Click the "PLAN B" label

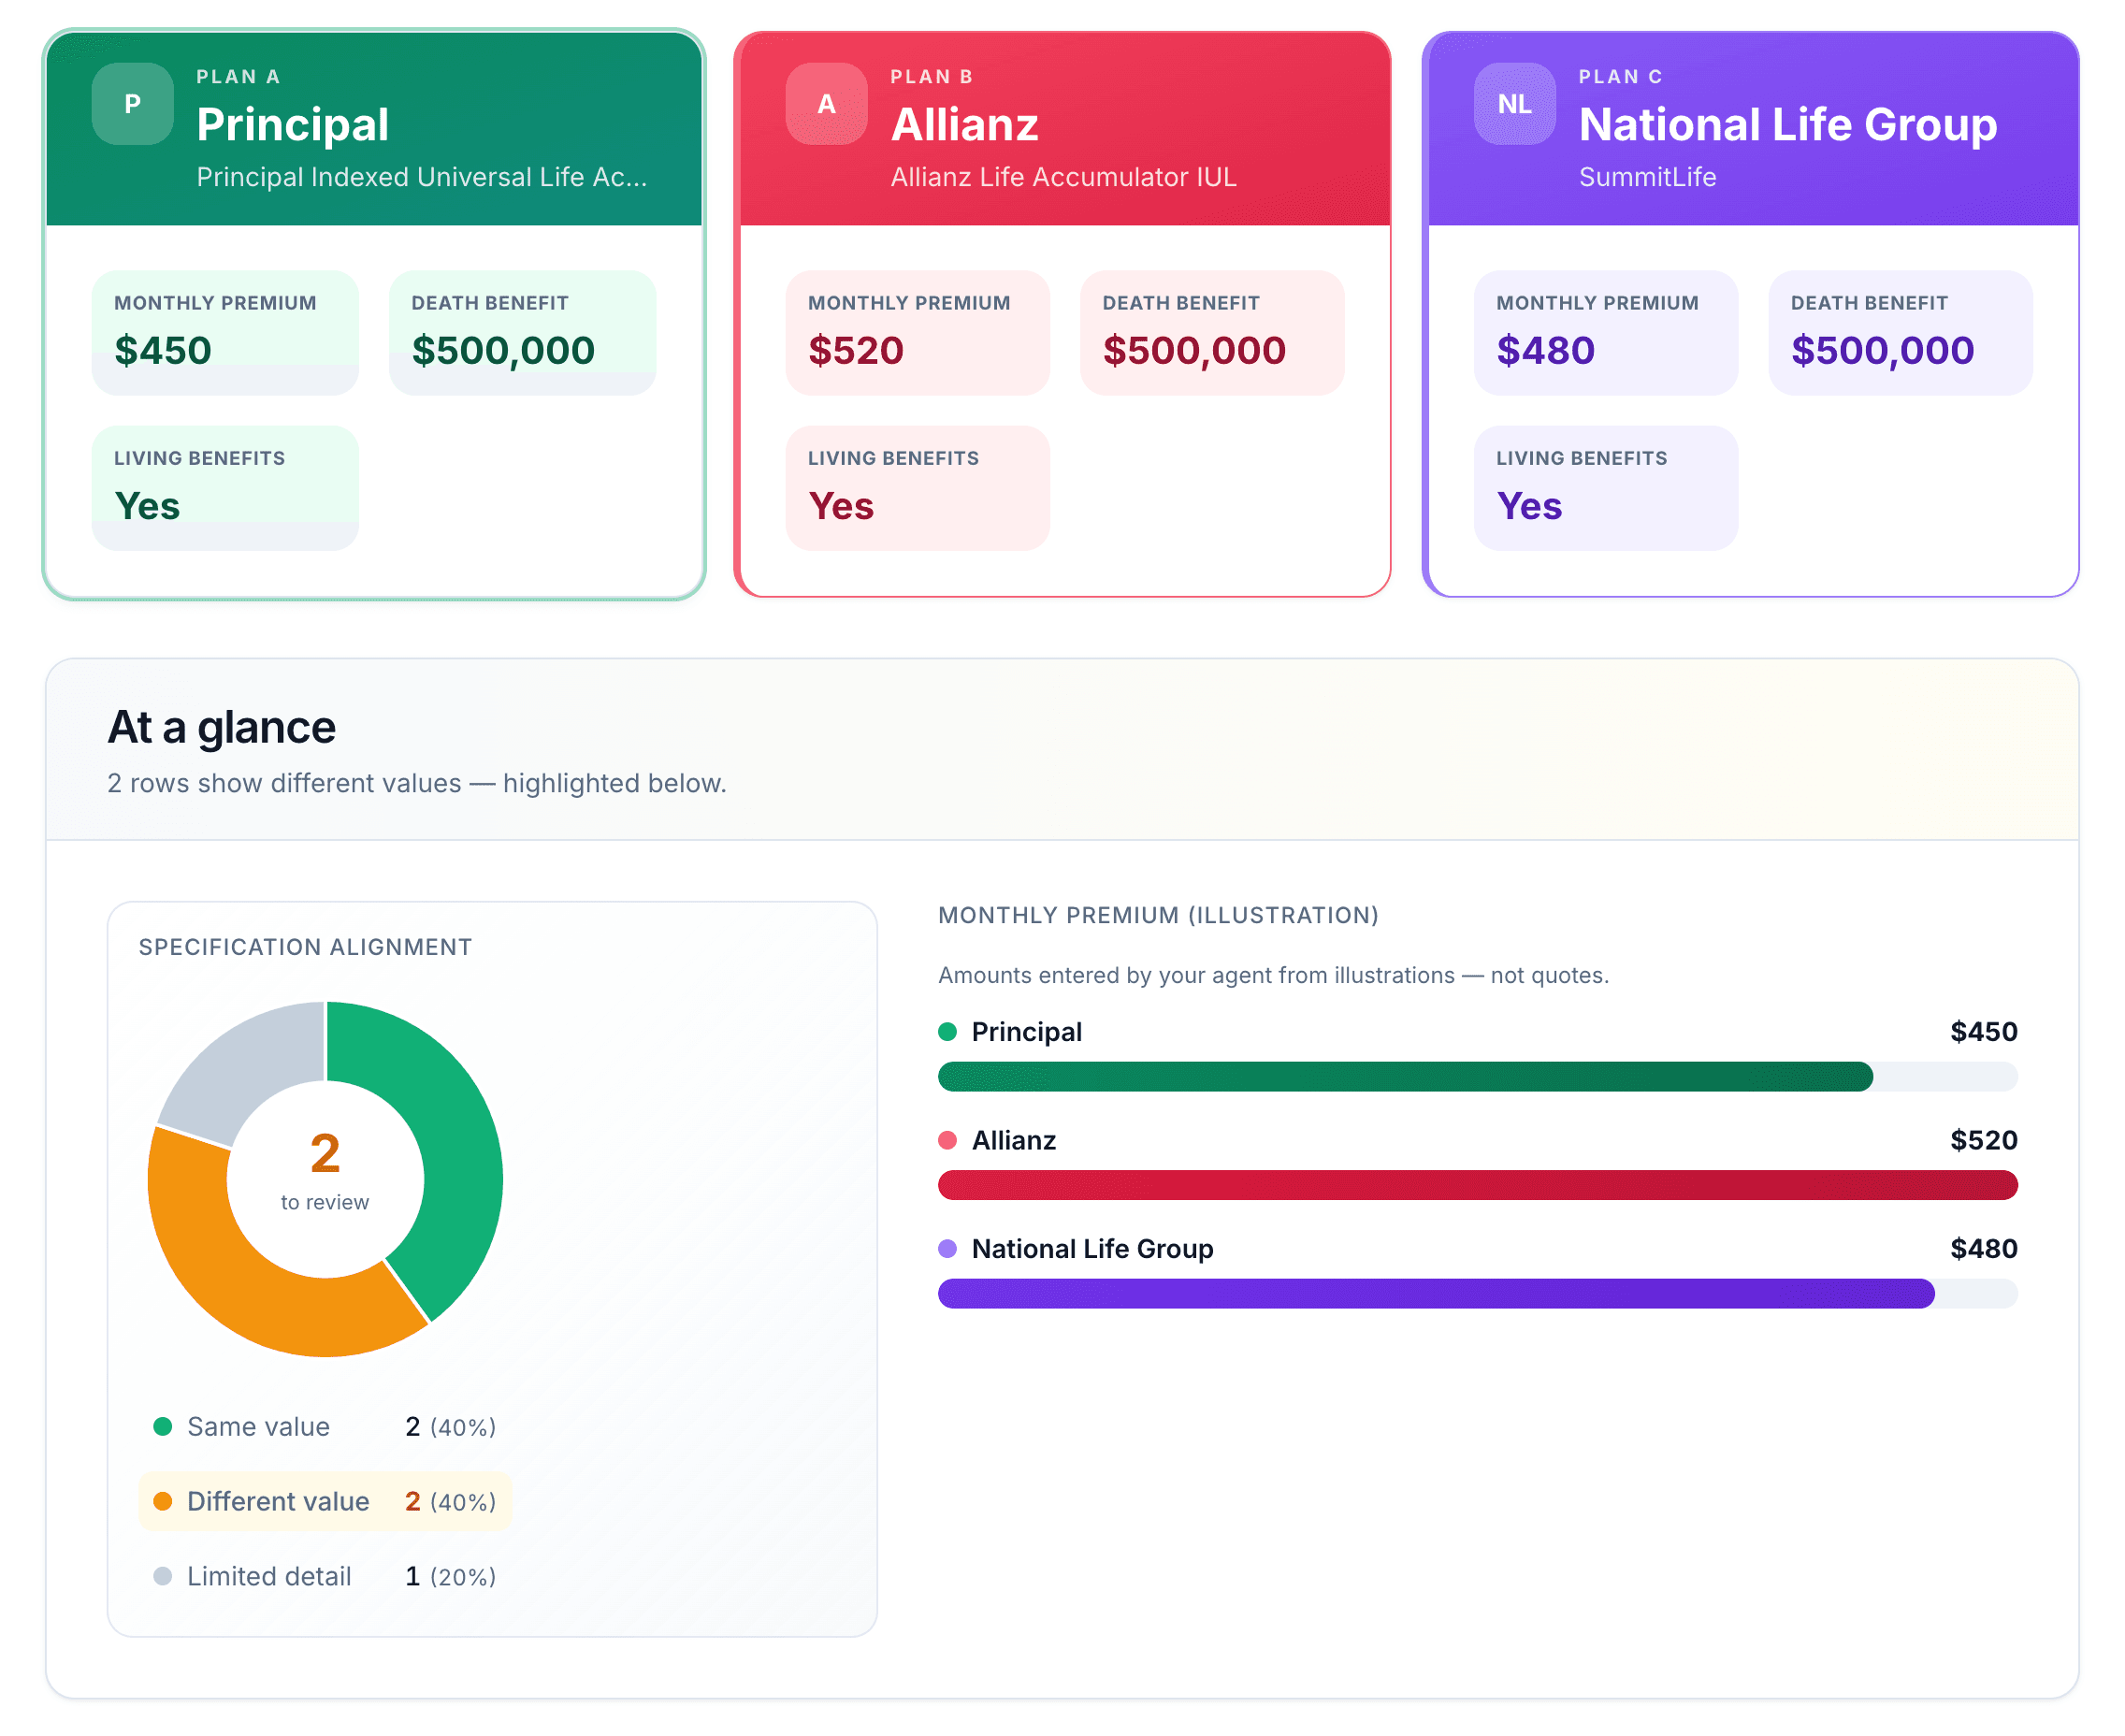click(x=932, y=77)
